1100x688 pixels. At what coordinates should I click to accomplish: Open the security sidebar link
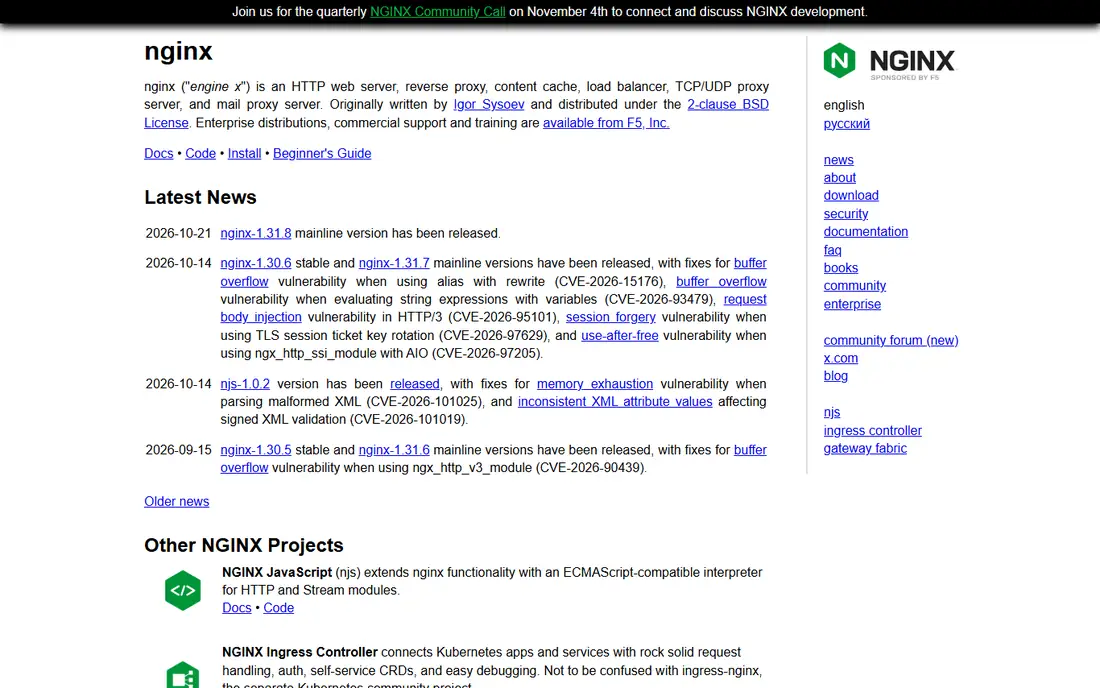845,214
